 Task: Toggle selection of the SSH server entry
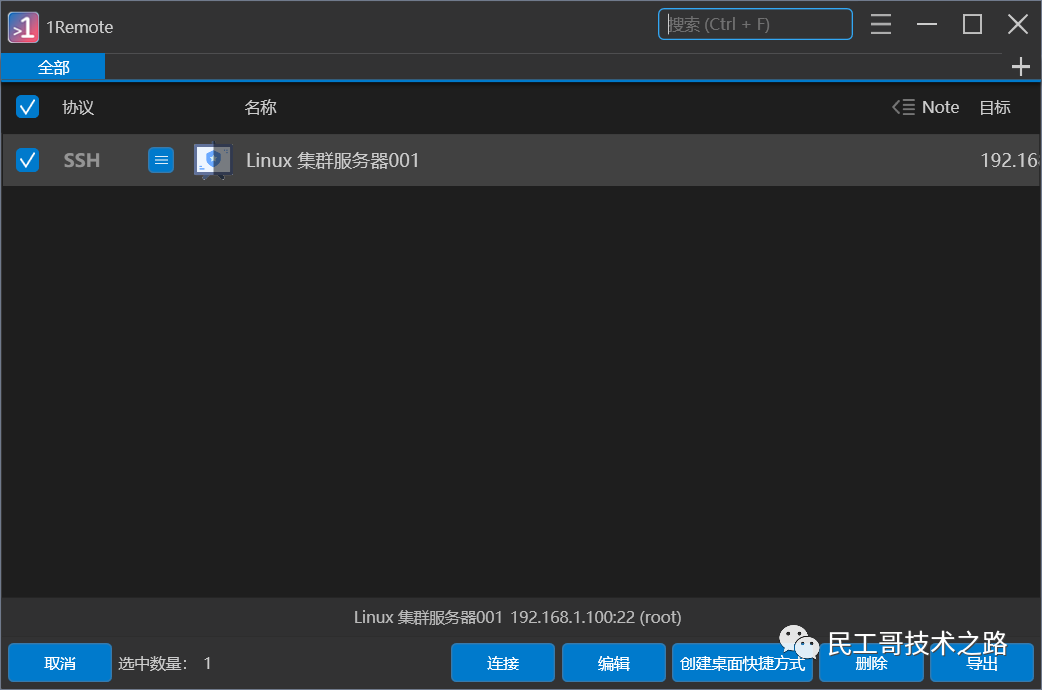click(26, 159)
